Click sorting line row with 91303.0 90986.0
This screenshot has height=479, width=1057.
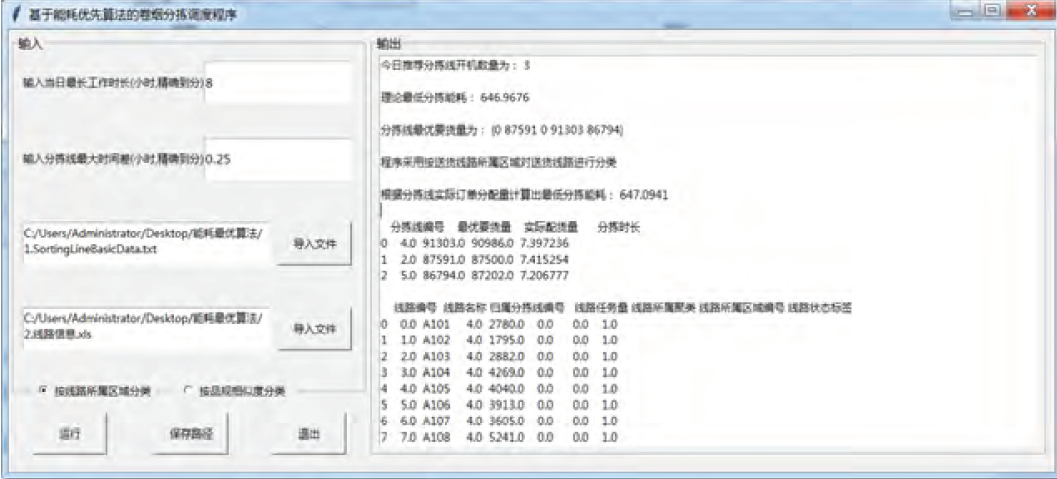pyautogui.click(x=474, y=243)
